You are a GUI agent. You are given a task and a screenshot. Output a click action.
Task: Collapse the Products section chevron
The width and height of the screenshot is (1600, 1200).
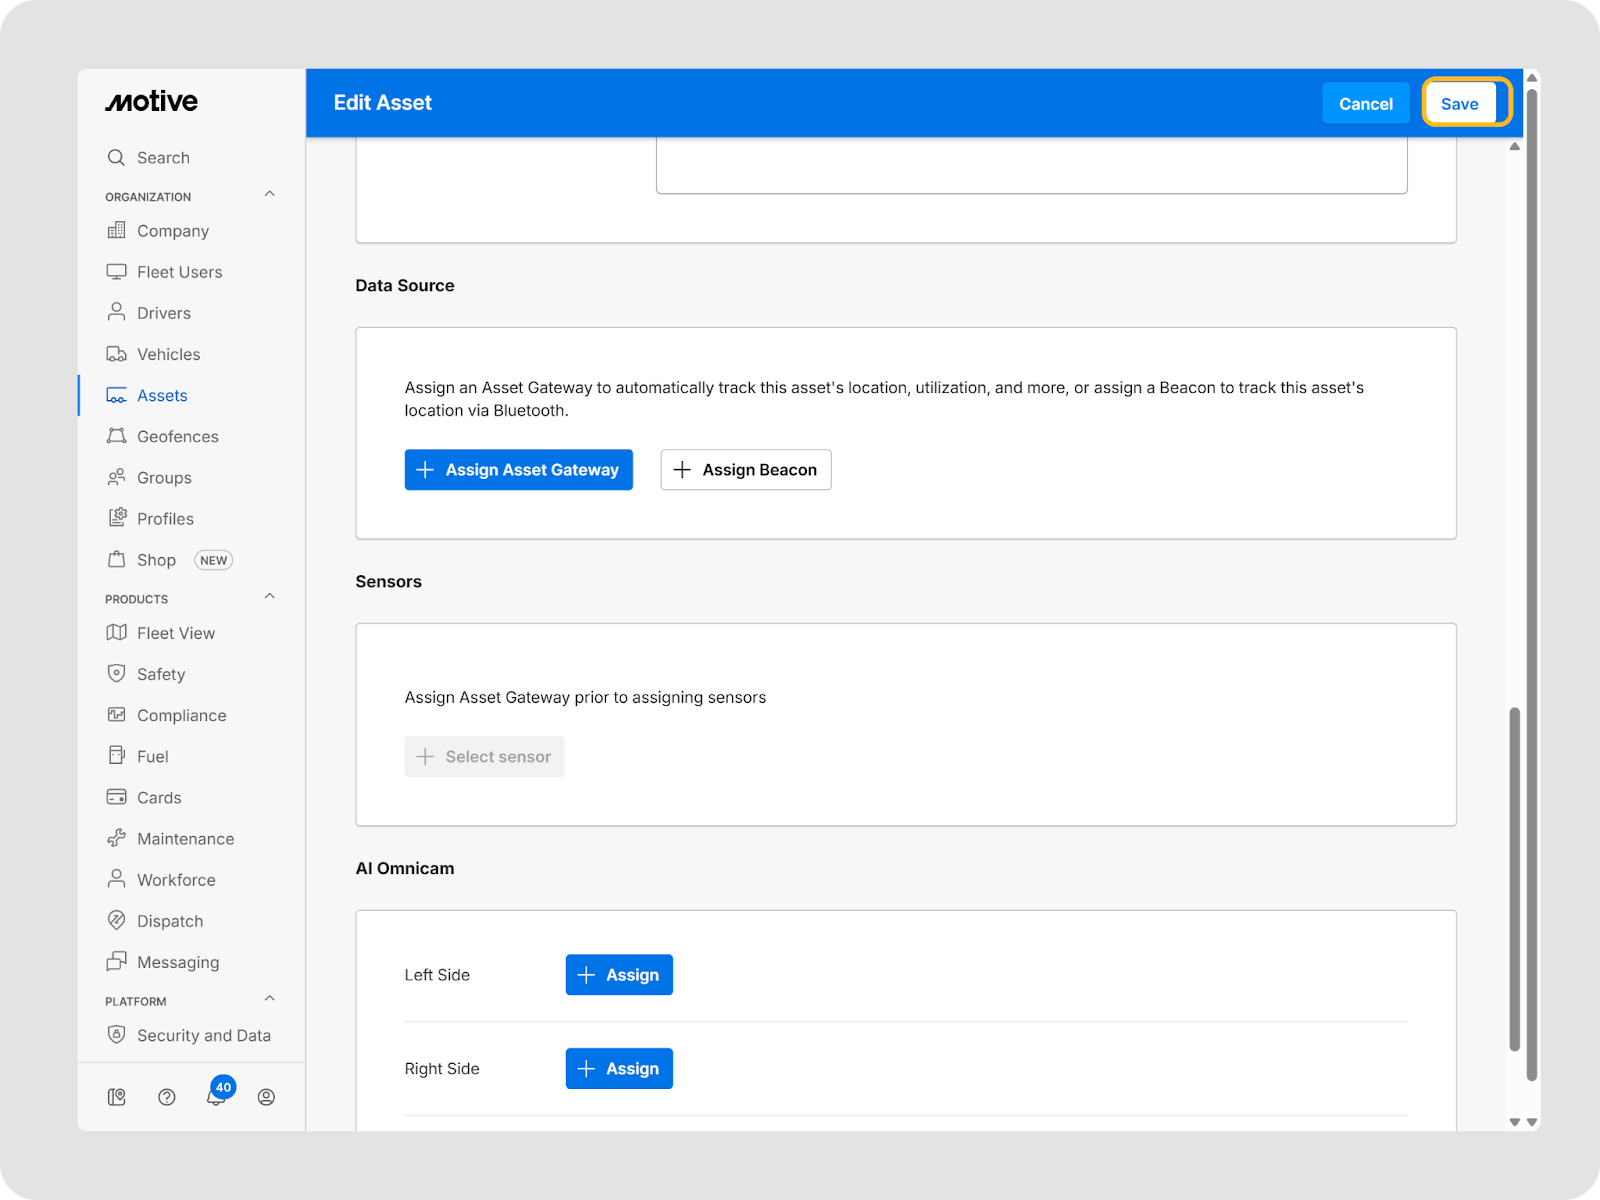tap(269, 597)
